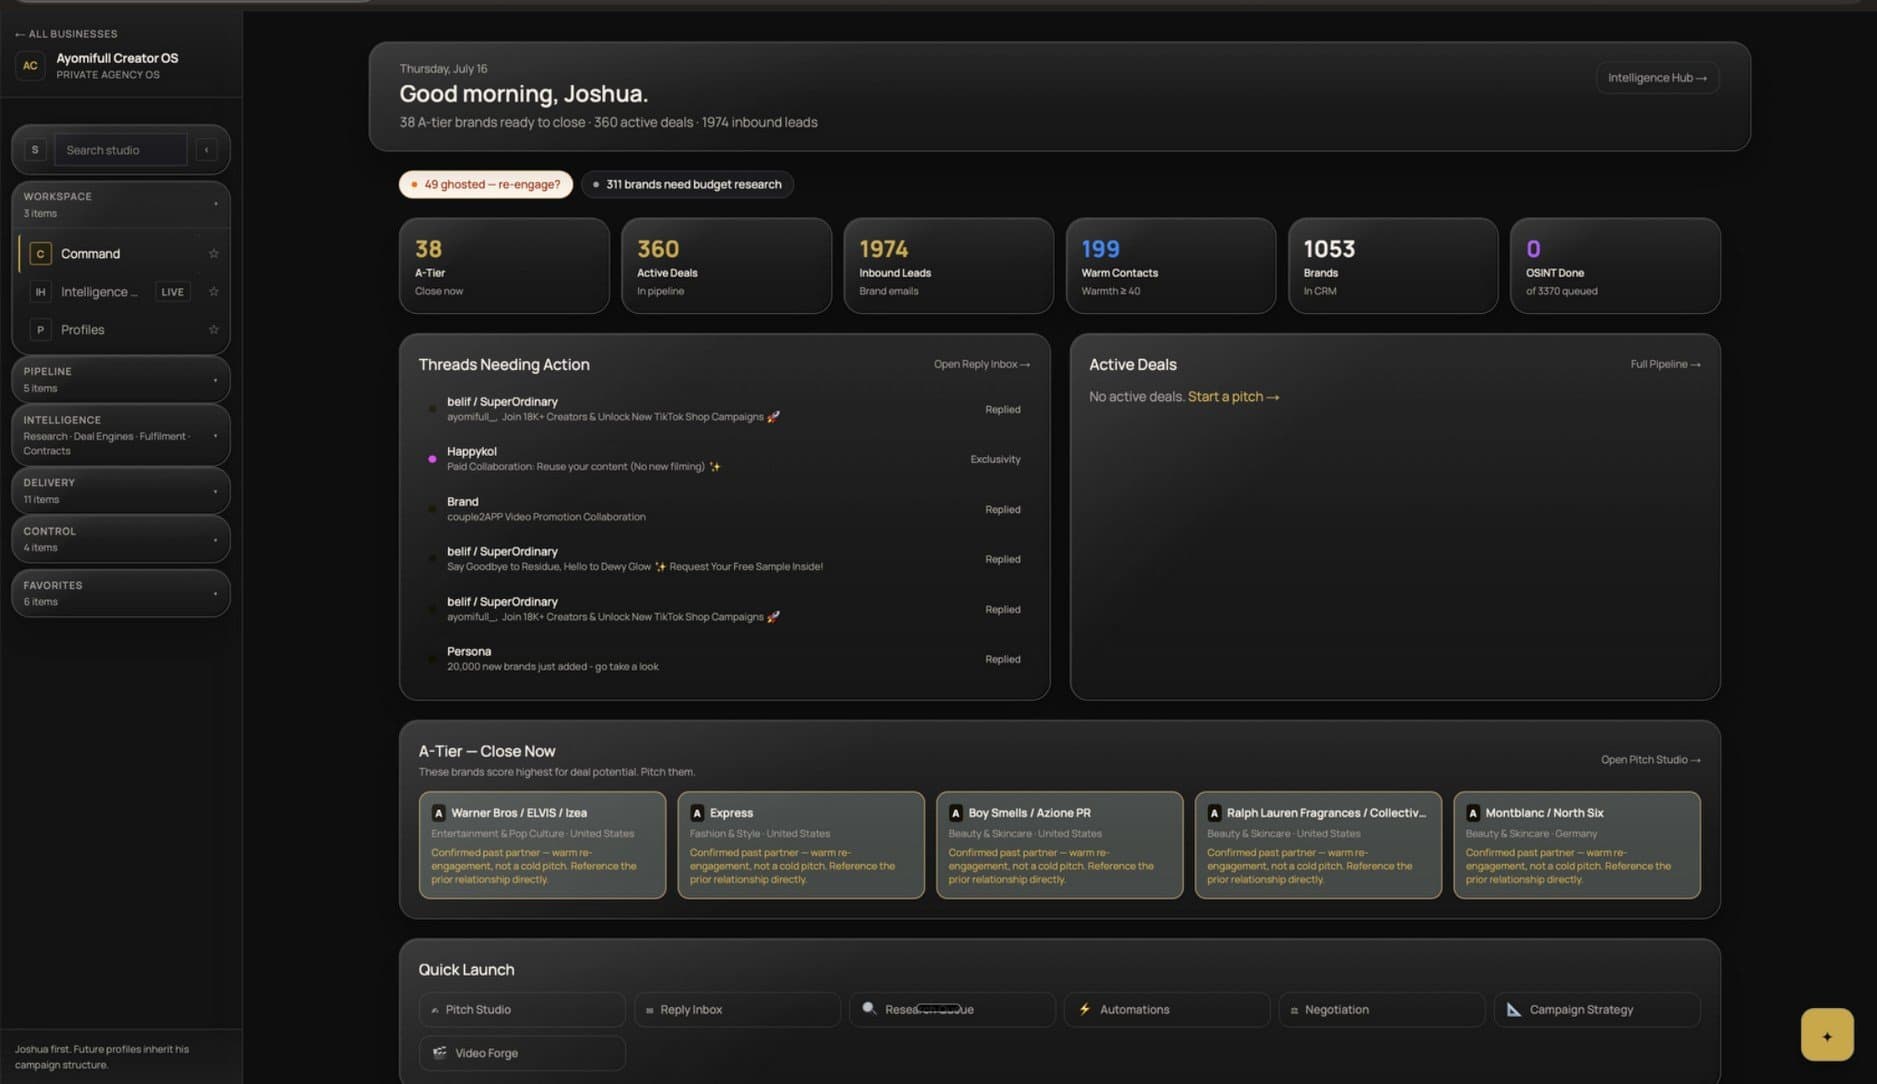Open the Ralph Lauren Fragrances card

(1318, 845)
